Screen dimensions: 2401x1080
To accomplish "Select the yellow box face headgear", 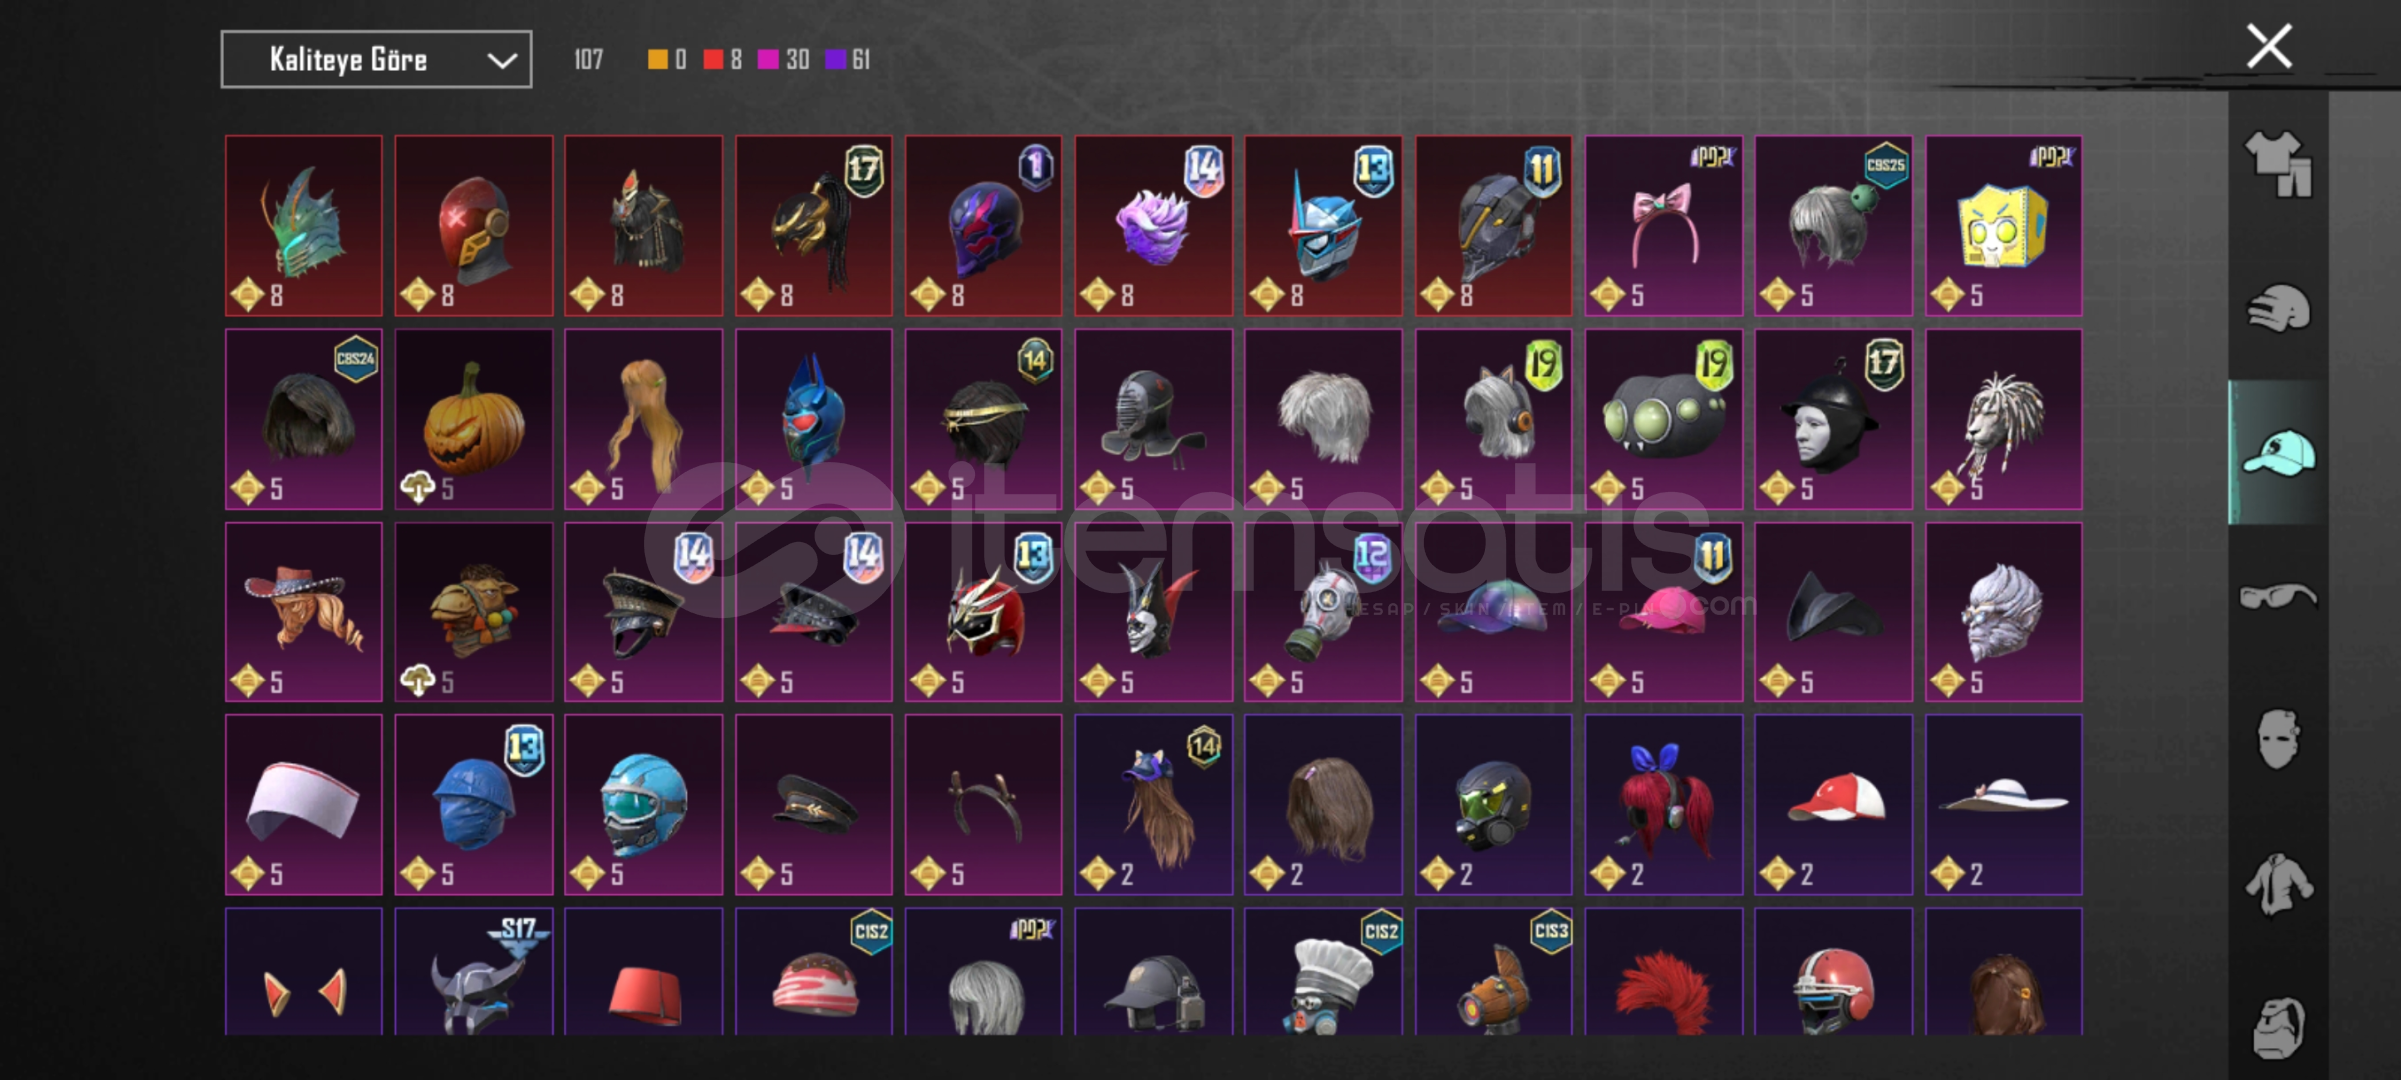I will tap(2003, 226).
